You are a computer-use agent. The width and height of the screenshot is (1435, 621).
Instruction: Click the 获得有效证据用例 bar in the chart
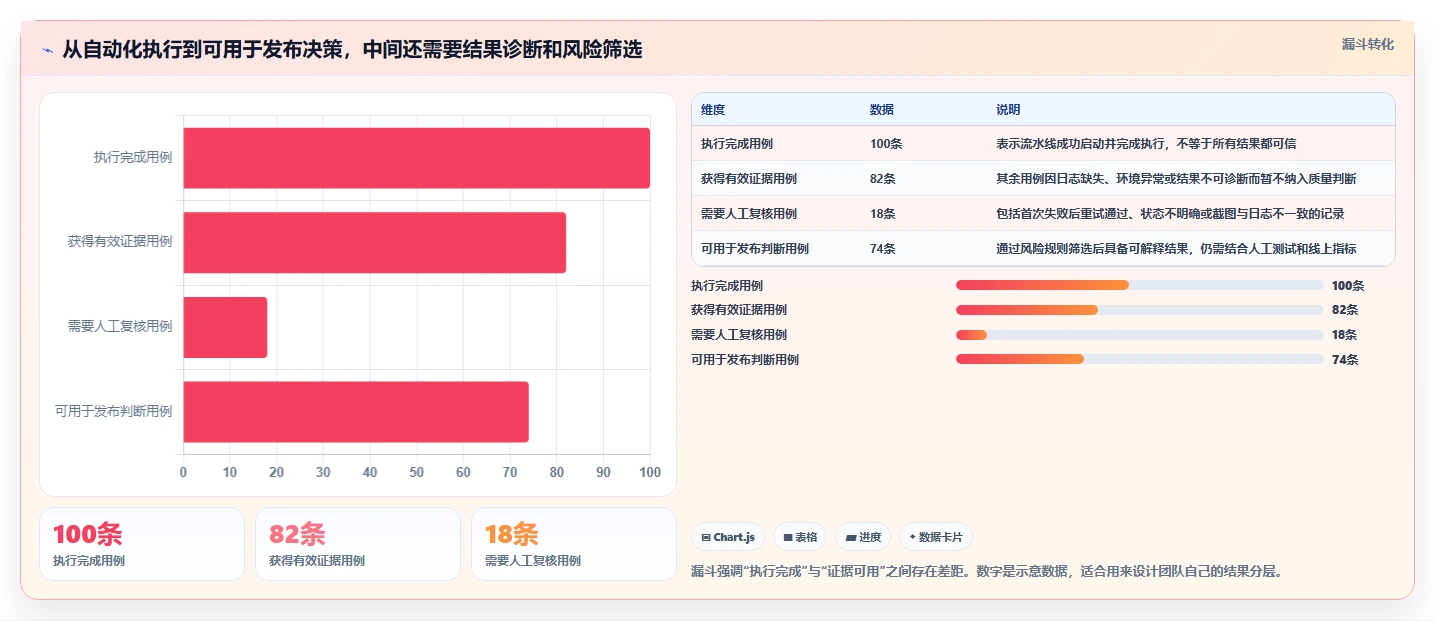coord(374,242)
